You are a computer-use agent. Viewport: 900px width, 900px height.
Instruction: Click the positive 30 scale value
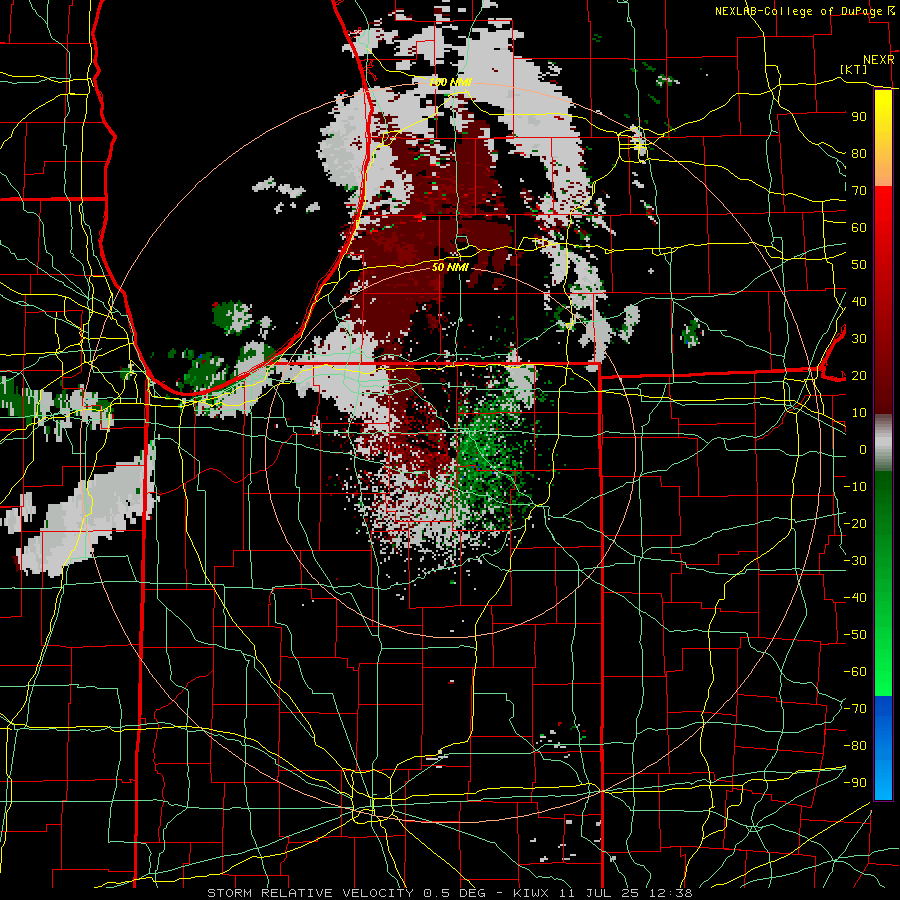(859, 339)
